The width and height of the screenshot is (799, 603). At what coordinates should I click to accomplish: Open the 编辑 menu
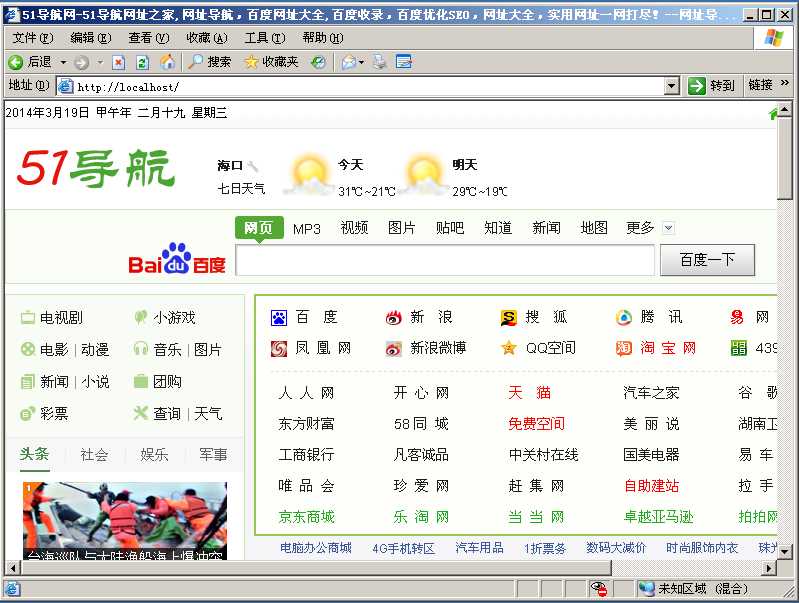click(91, 38)
